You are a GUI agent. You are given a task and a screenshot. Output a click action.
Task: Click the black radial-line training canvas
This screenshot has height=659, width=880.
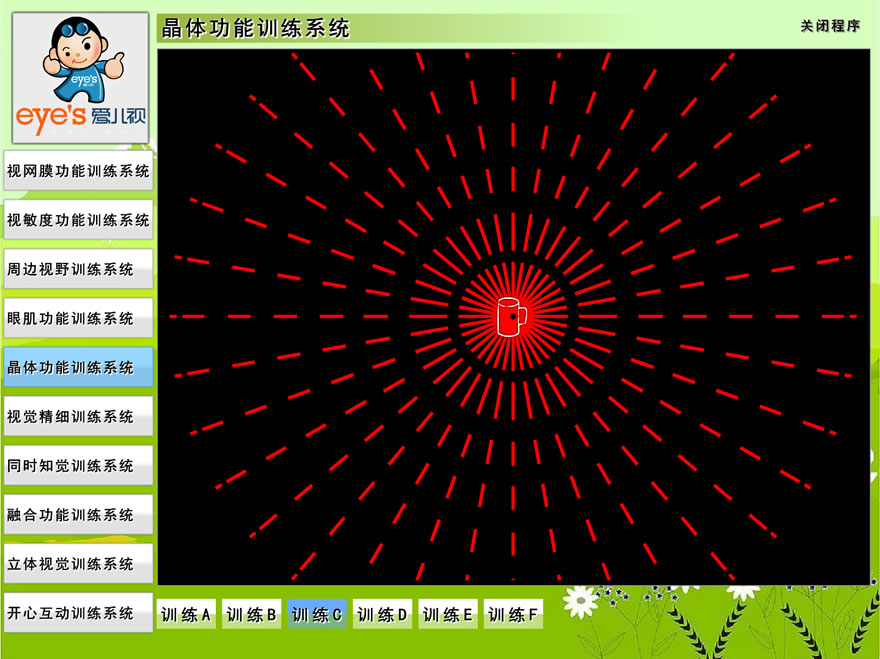click(514, 317)
